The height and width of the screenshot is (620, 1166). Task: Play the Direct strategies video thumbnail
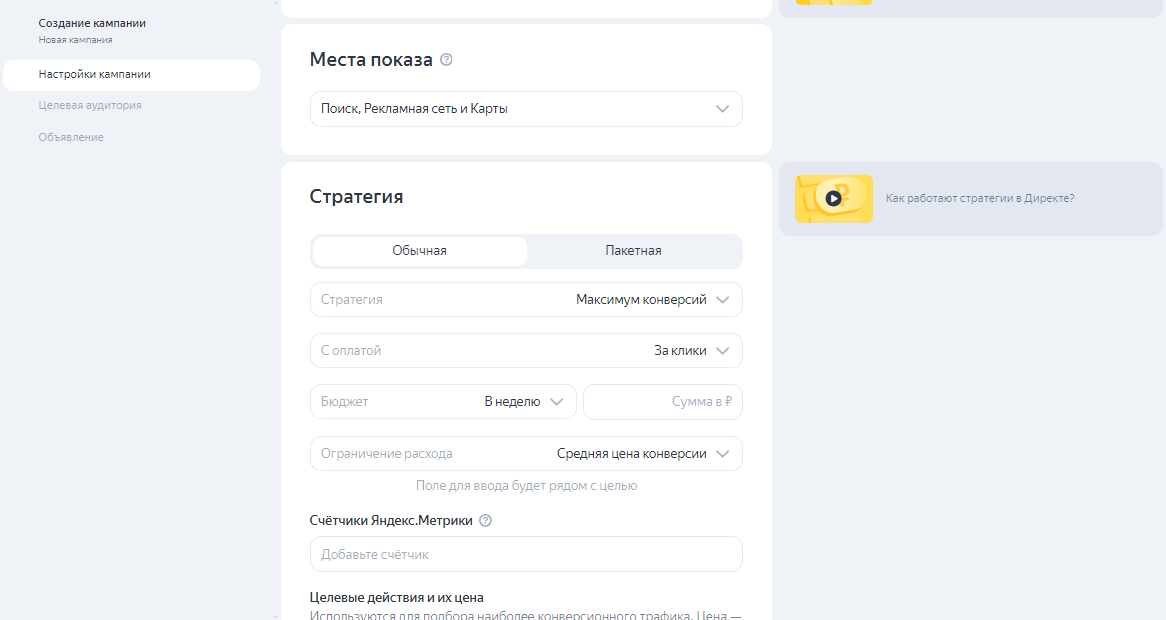click(833, 199)
